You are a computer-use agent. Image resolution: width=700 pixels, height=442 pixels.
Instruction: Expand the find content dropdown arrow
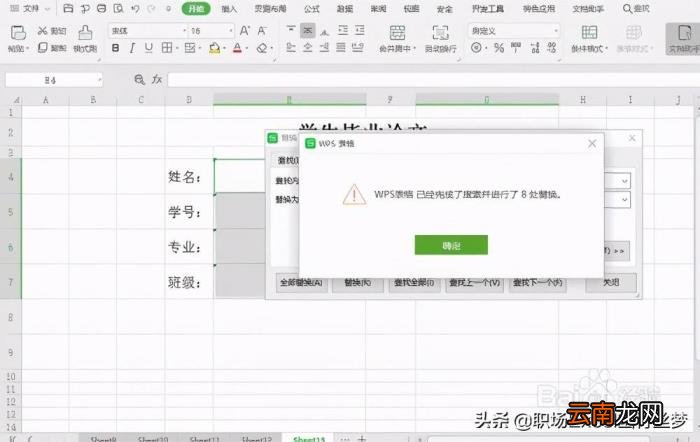625,181
